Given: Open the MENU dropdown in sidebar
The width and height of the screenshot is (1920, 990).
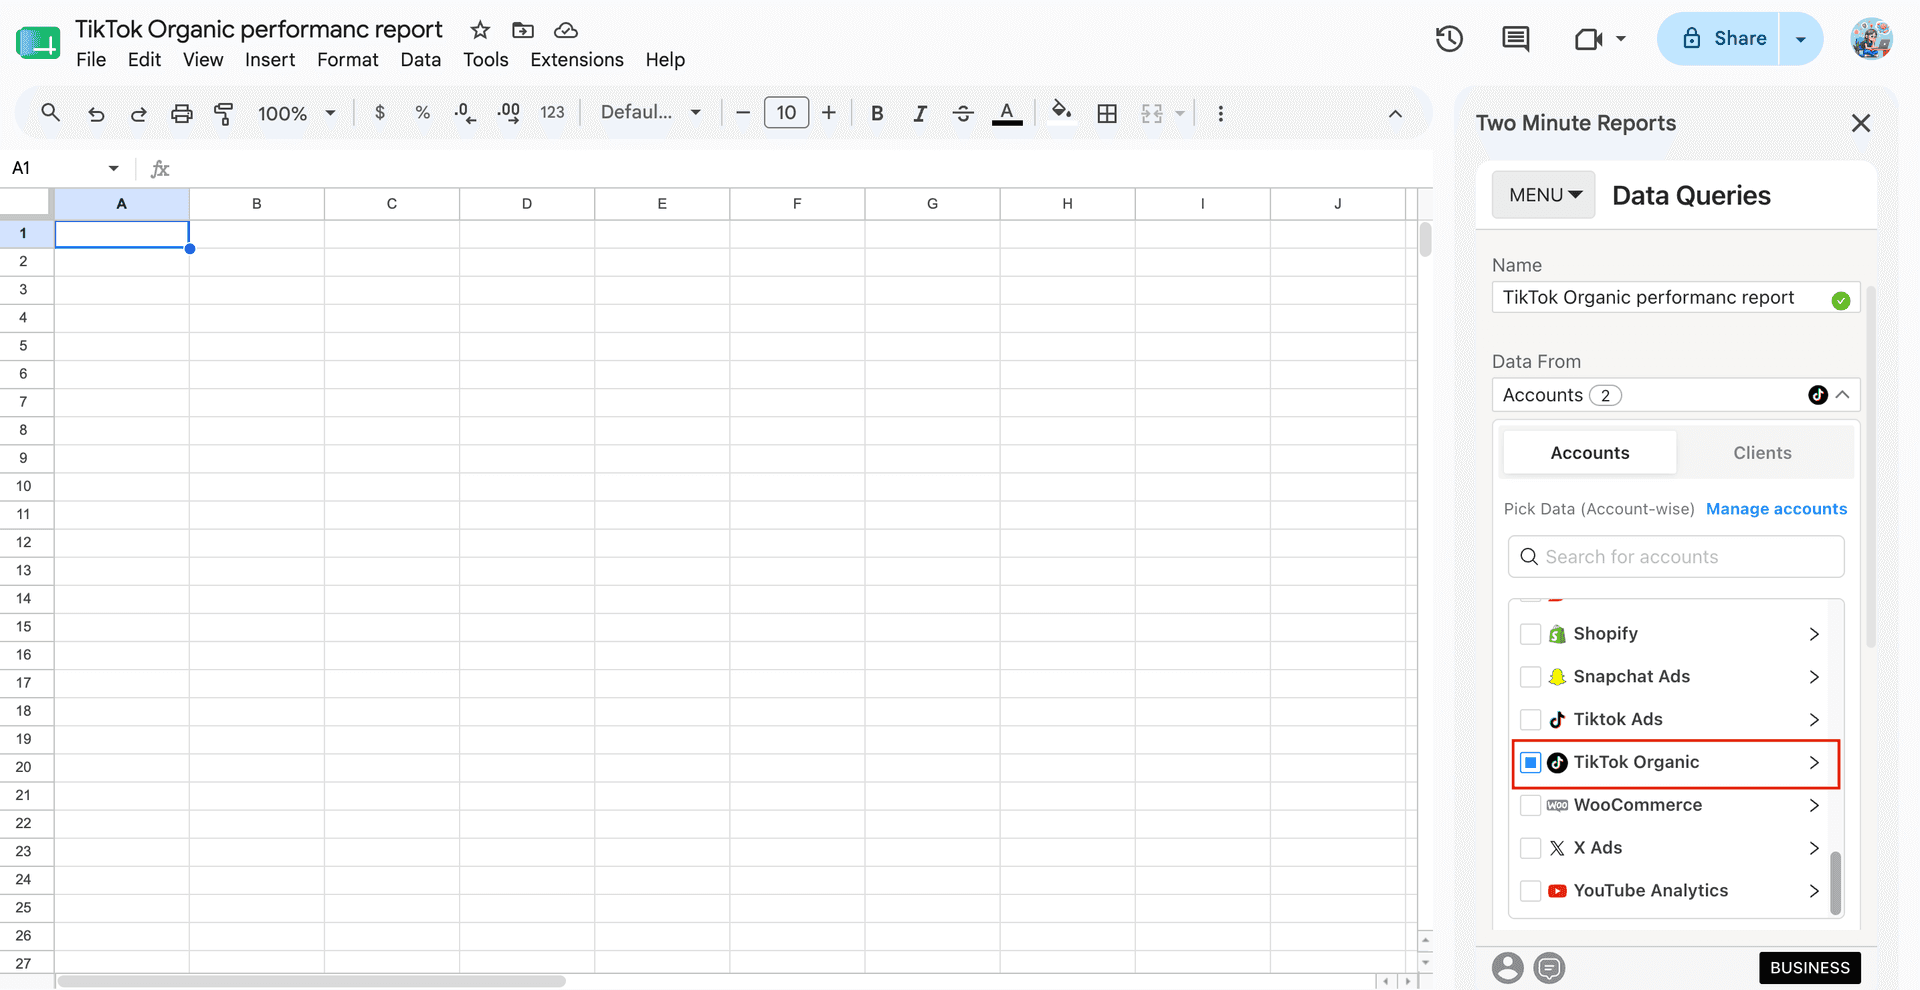Looking at the screenshot, I should (1544, 195).
